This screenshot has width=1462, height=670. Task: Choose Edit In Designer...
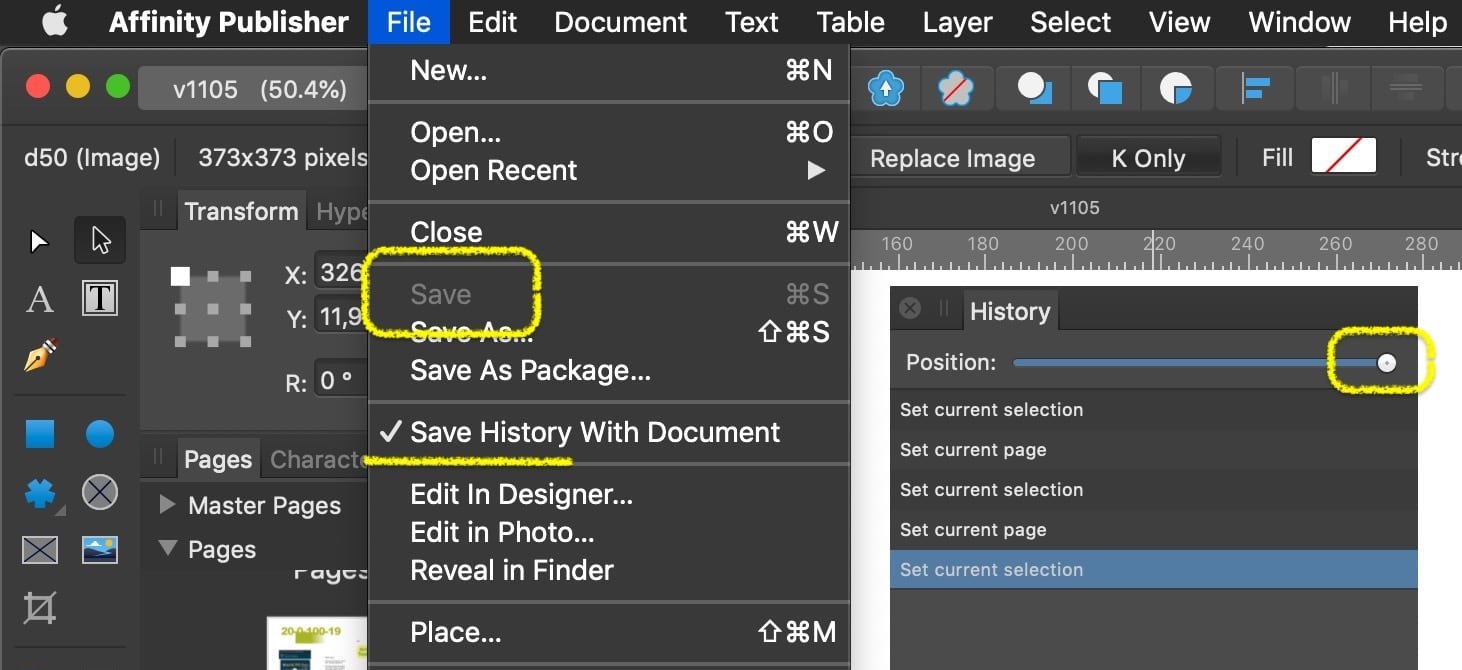click(x=609, y=495)
